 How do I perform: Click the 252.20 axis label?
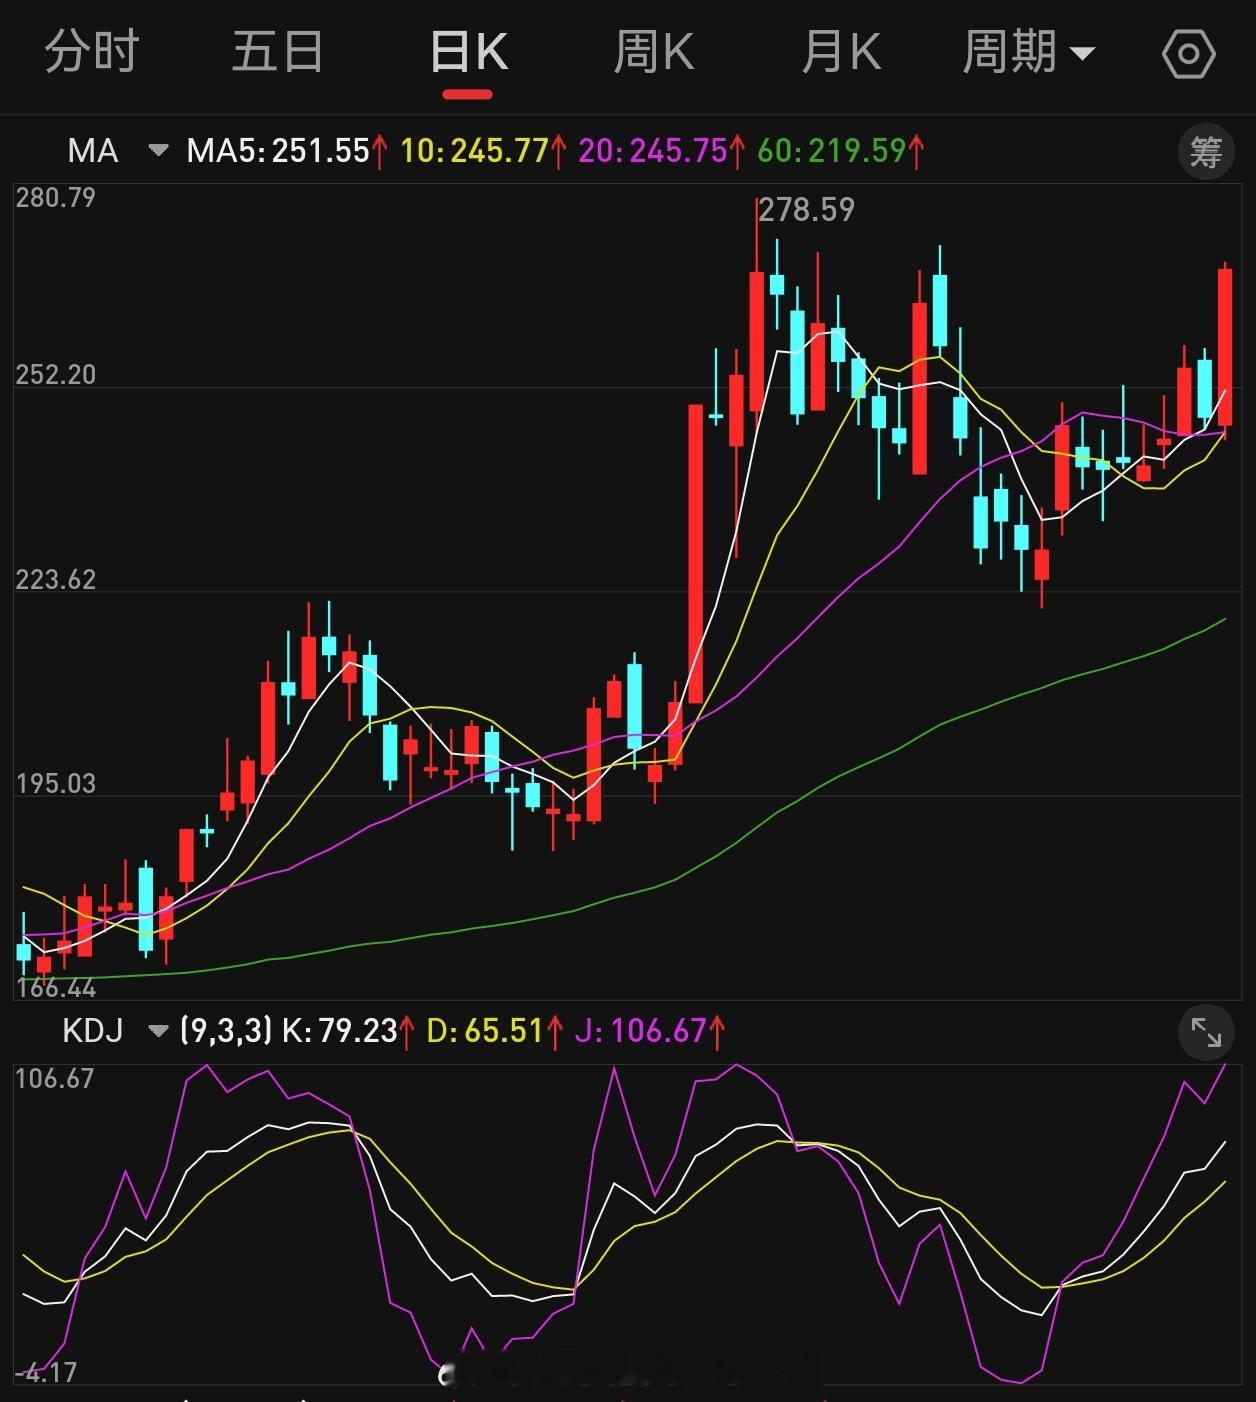(x=56, y=375)
